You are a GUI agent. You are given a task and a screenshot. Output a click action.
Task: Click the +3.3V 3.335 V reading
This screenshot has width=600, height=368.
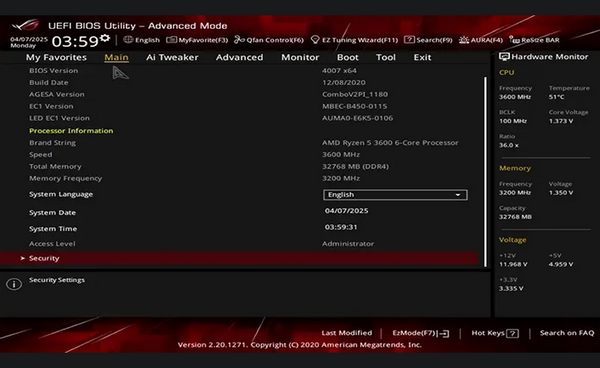pyautogui.click(x=511, y=288)
